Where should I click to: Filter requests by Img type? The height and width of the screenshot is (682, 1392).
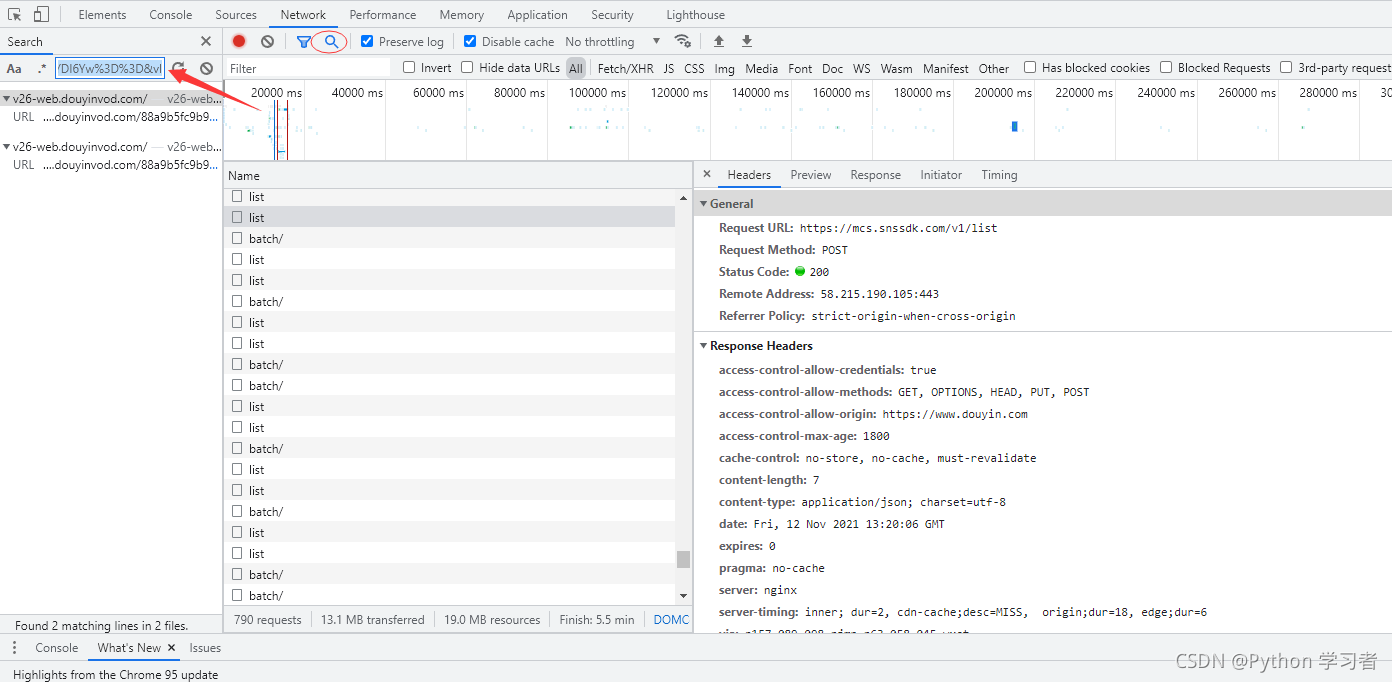click(724, 68)
